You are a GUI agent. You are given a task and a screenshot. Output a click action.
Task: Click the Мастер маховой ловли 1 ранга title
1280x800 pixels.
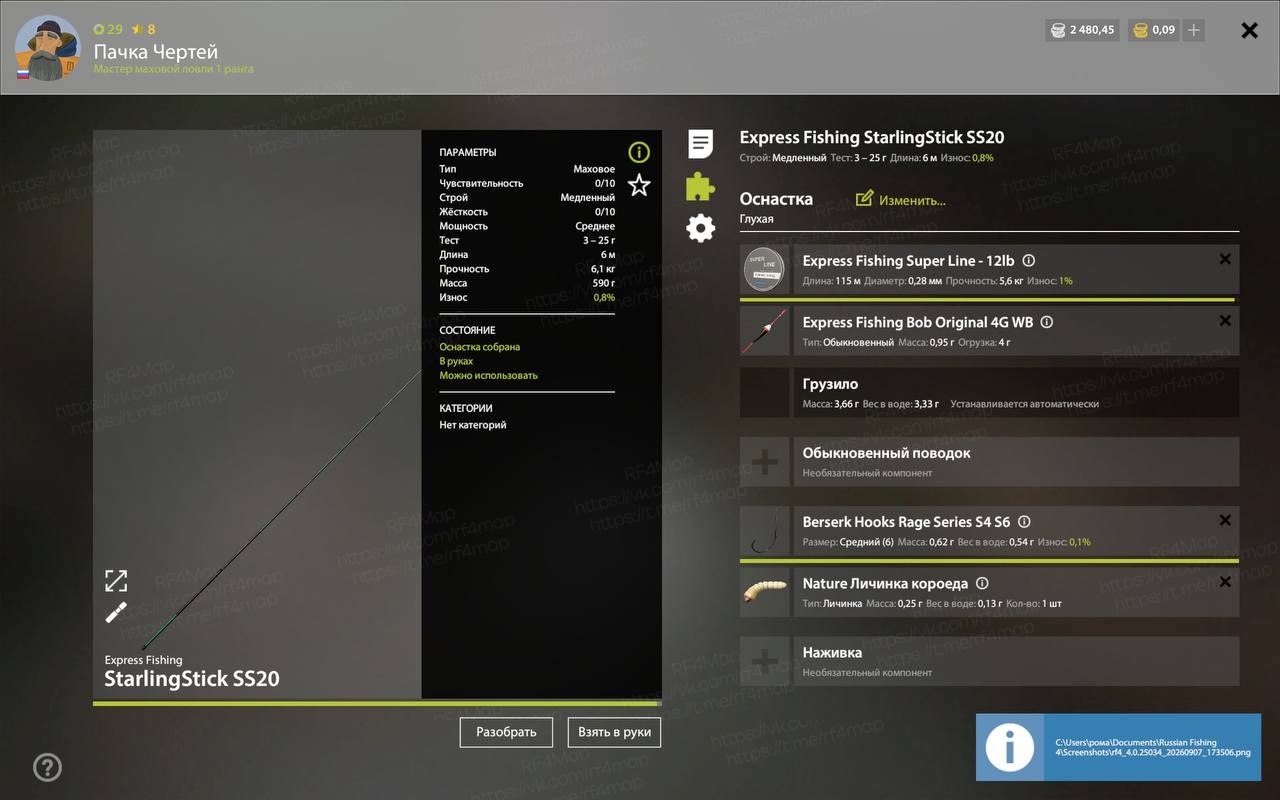click(x=173, y=69)
